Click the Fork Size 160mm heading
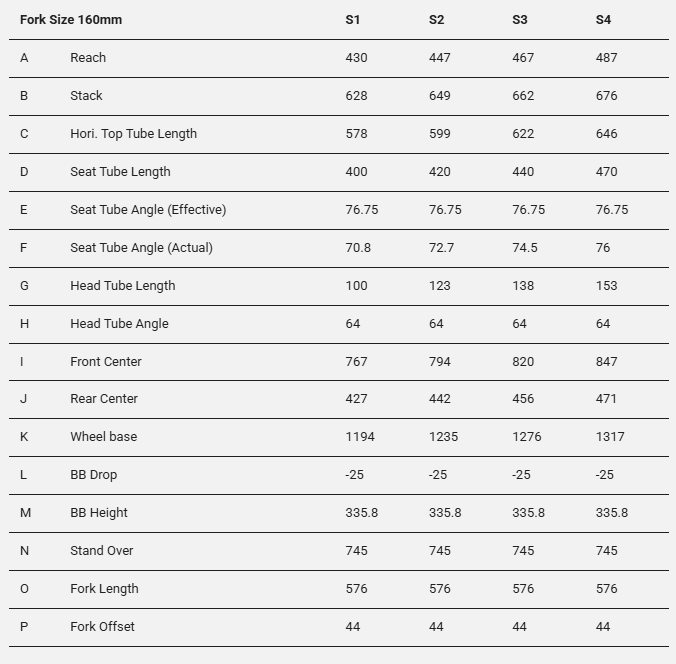 [x=71, y=20]
